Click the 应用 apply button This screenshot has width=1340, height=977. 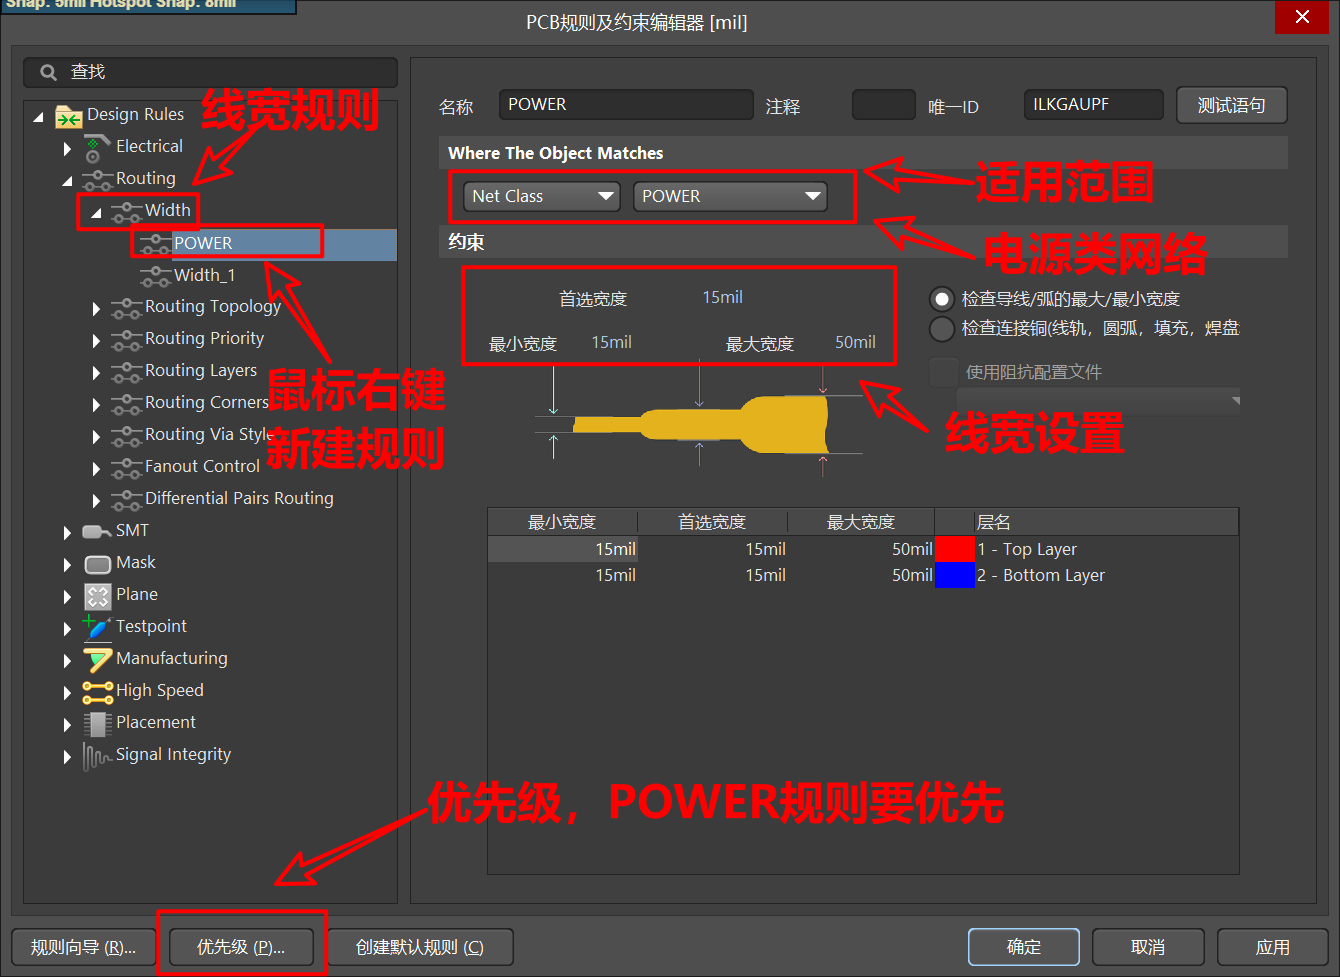[1273, 947]
